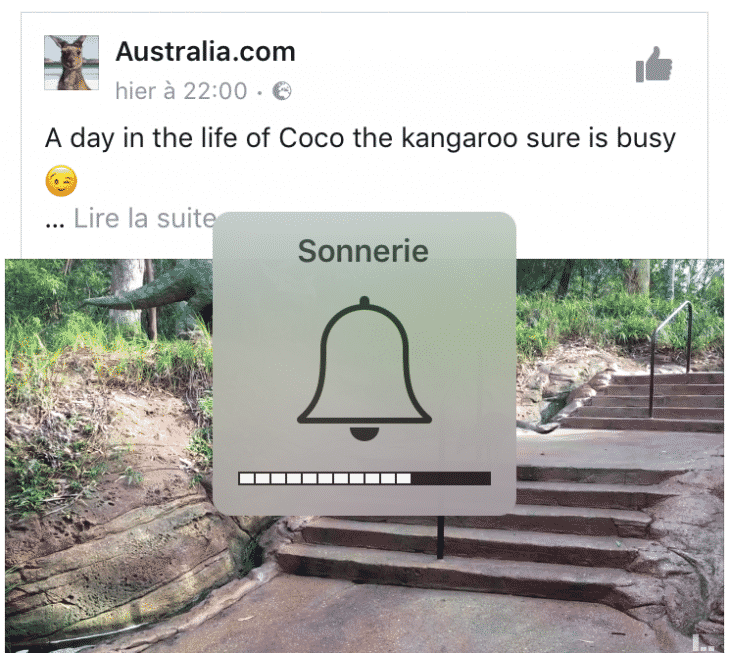Screen dimensions: 730x653
Task: Open the 'hier à 22:00' timestamp
Action: tap(181, 91)
